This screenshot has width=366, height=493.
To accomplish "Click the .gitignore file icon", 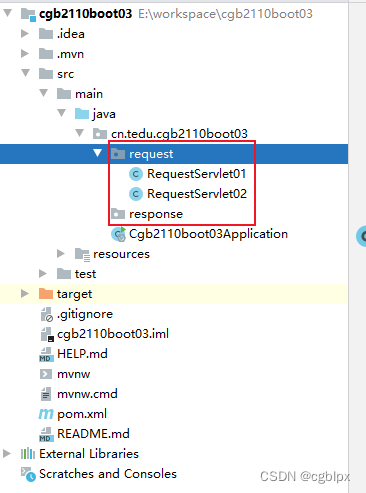I will [x=47, y=315].
